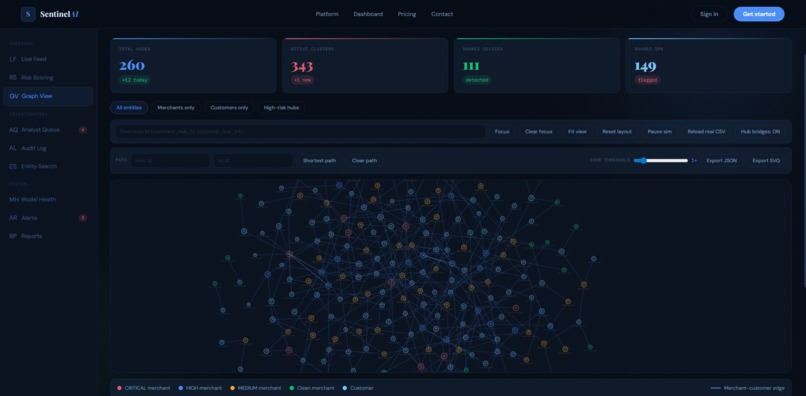Open Risk Scoring in the sidebar
Screen dimensions: 806x396
point(48,78)
